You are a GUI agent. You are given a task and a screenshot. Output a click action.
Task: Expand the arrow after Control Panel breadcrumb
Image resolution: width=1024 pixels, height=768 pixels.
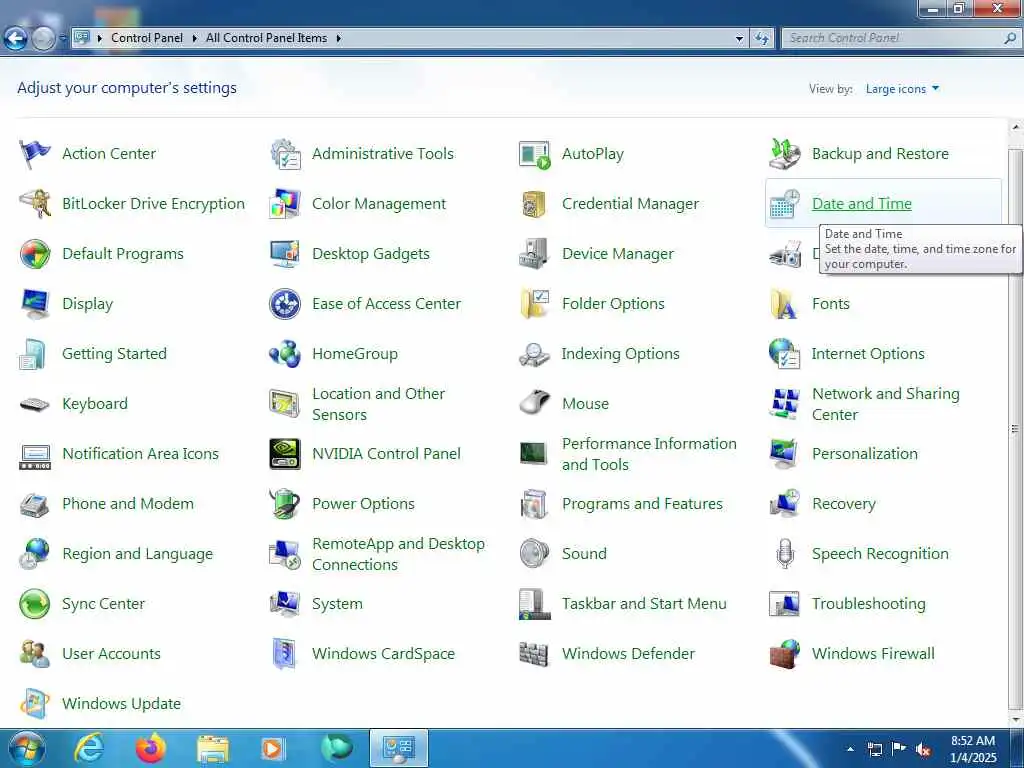point(195,39)
